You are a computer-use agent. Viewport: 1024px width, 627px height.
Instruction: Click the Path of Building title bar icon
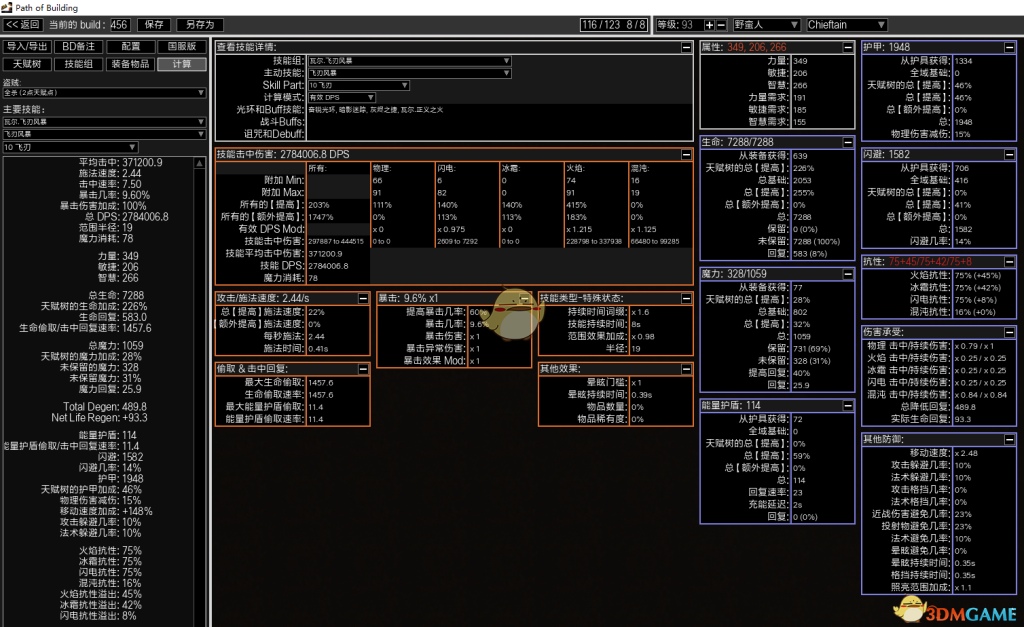7,7
